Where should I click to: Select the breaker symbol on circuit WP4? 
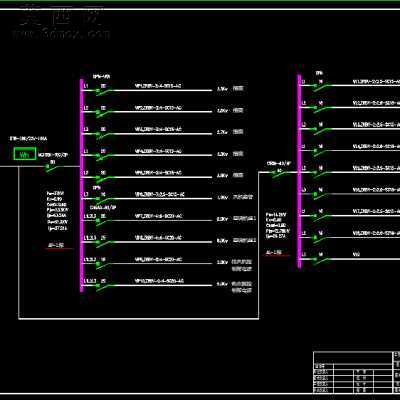(104, 156)
